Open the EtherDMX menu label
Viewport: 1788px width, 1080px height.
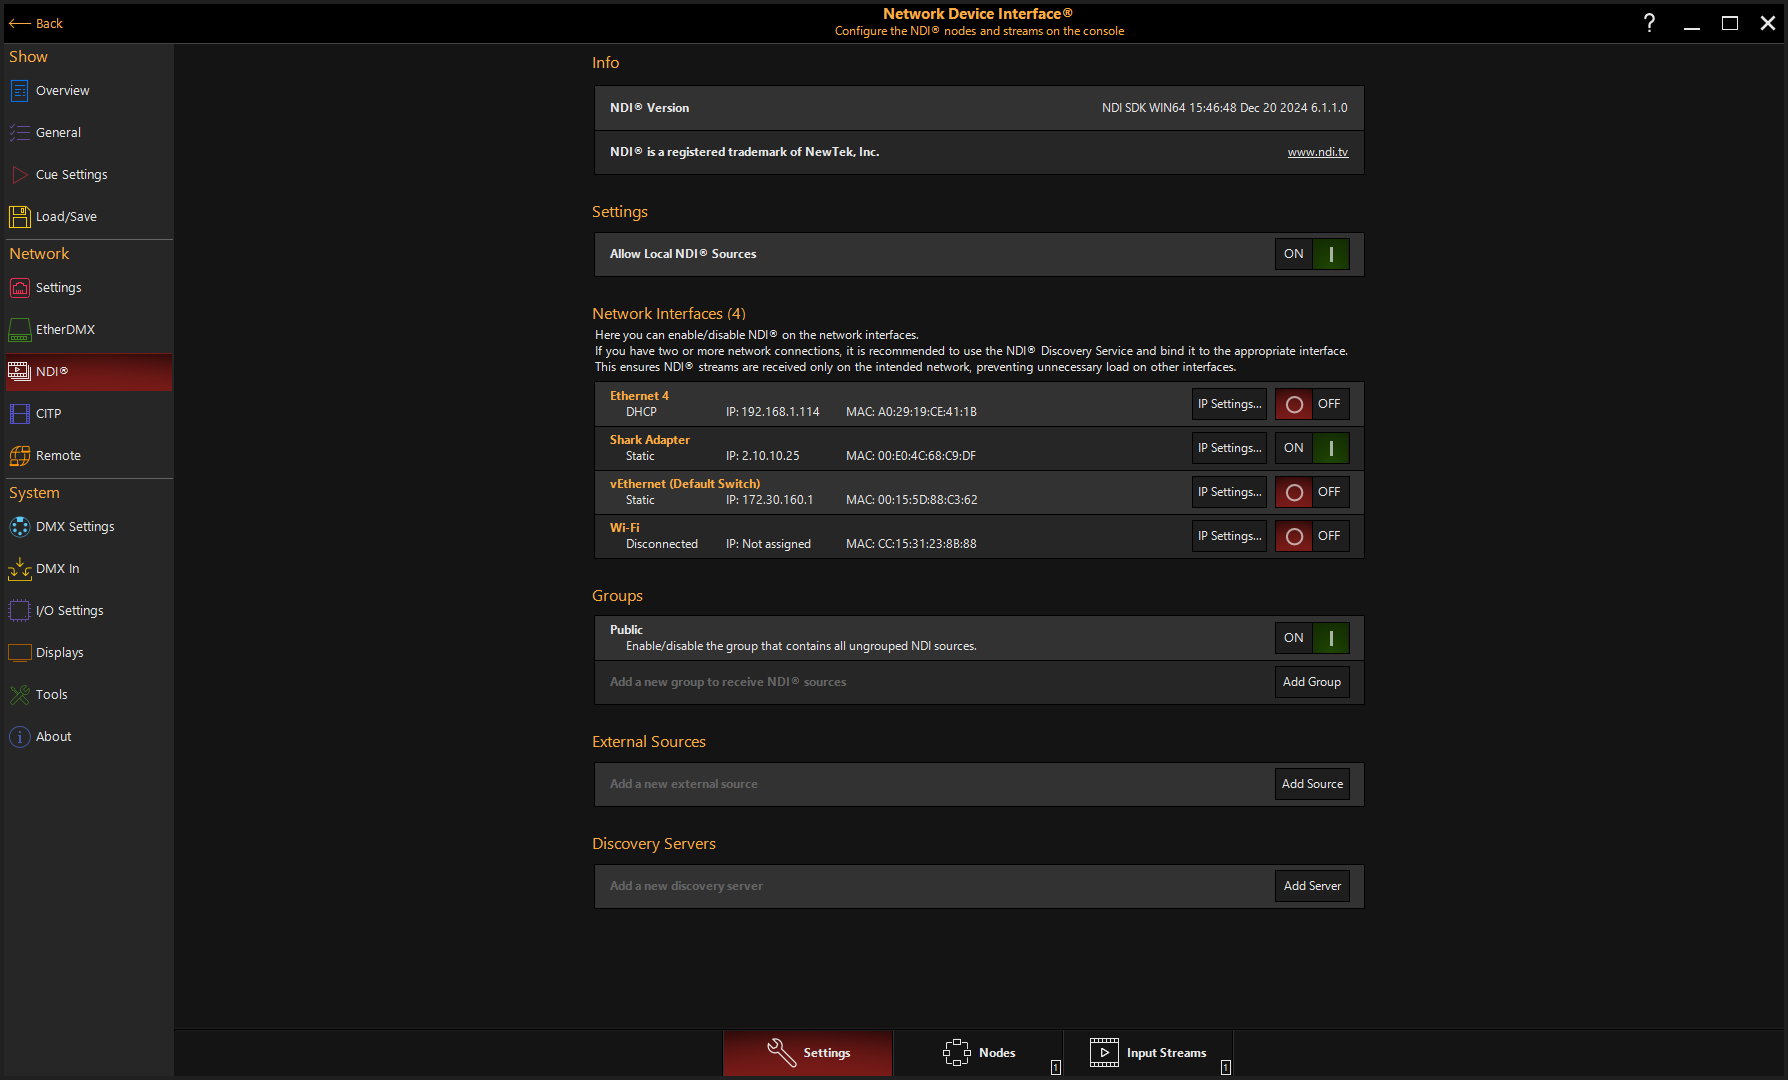coord(65,330)
